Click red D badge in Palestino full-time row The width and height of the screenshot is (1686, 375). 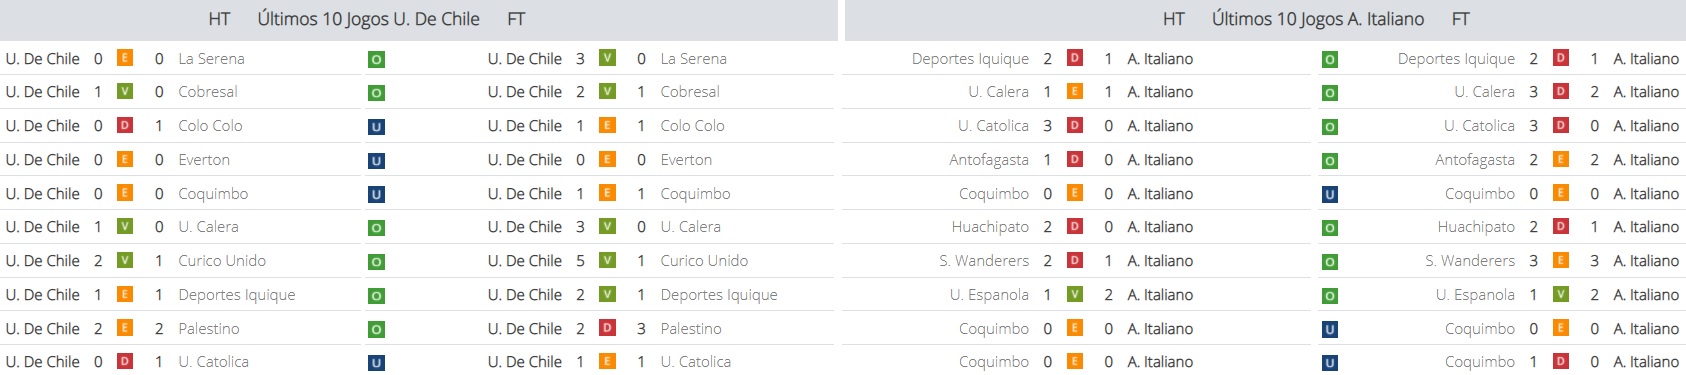(x=607, y=327)
